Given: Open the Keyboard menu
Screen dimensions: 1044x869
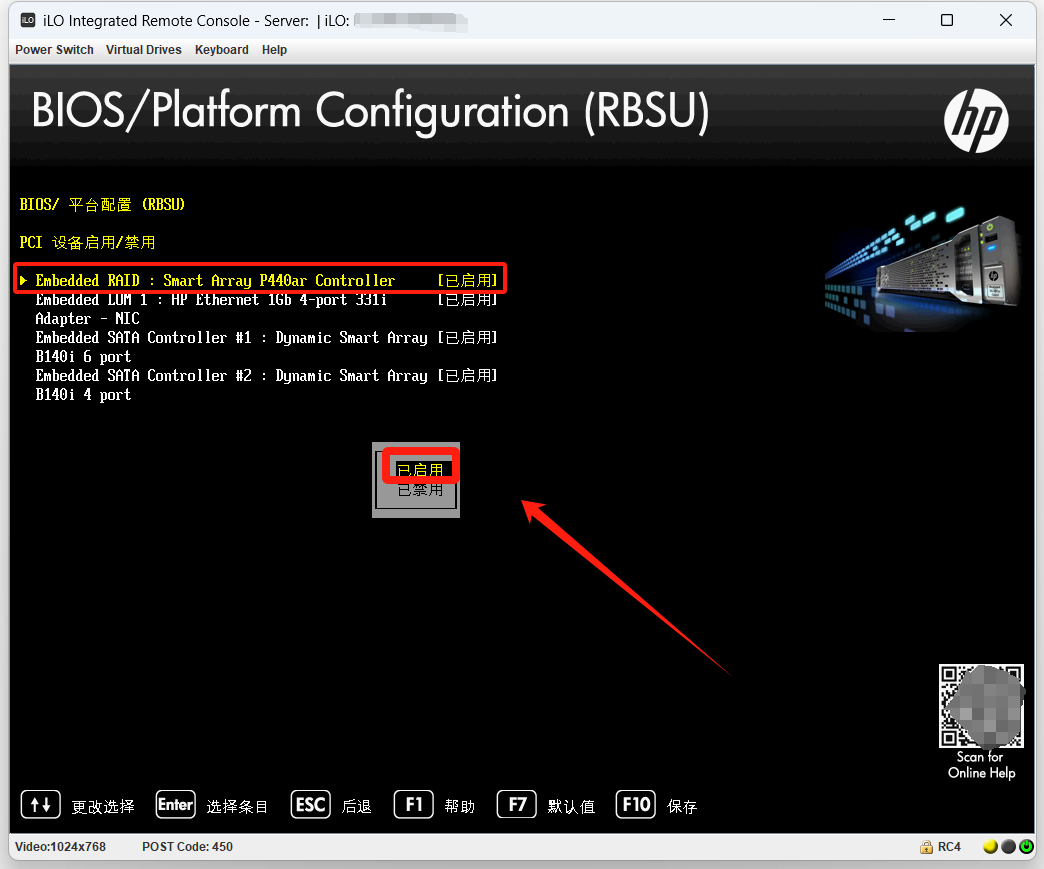Looking at the screenshot, I should point(221,50).
